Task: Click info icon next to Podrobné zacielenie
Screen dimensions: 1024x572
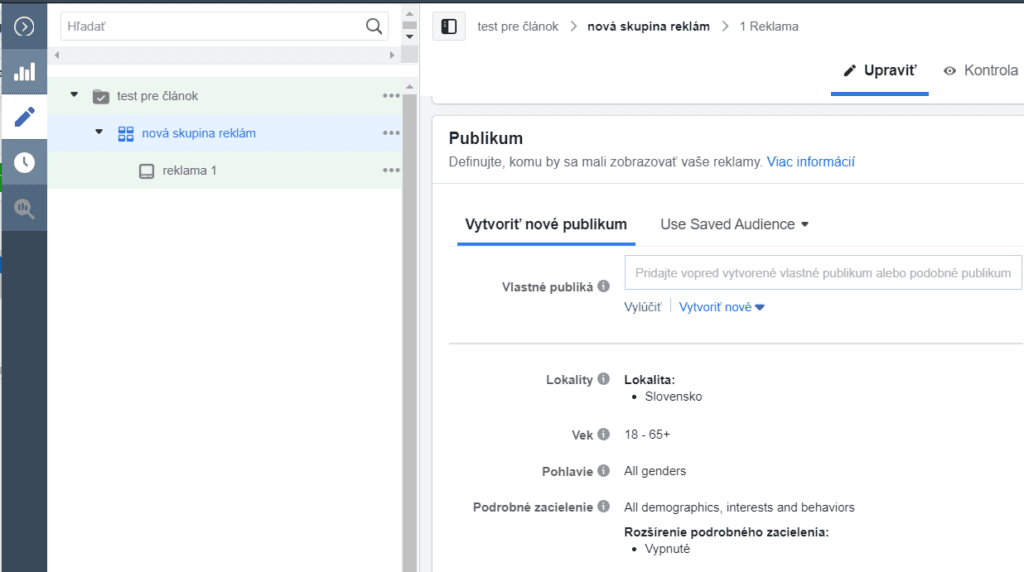Action: pos(603,507)
